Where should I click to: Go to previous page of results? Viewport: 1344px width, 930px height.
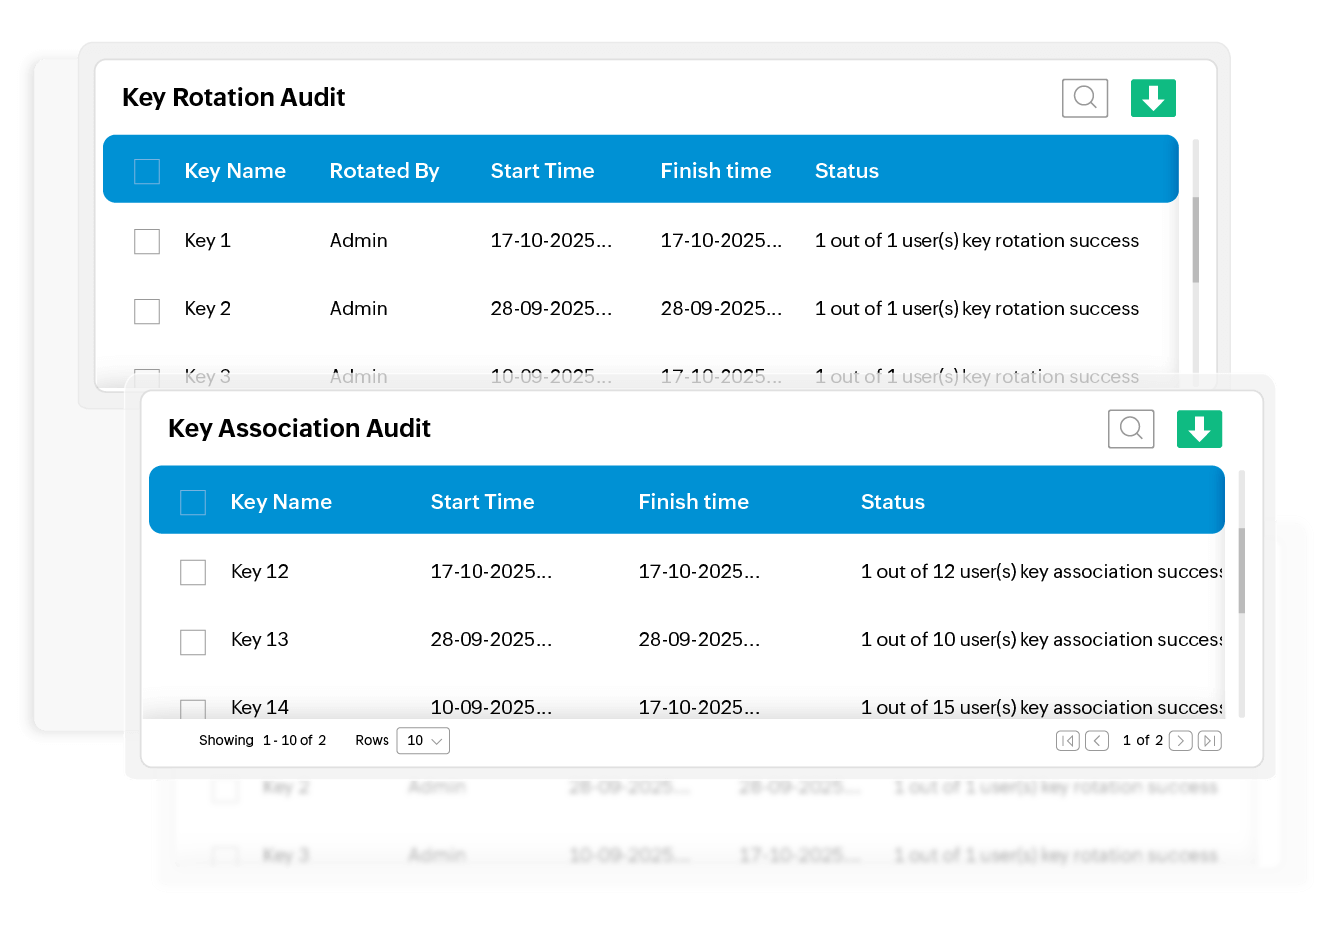point(1097,741)
